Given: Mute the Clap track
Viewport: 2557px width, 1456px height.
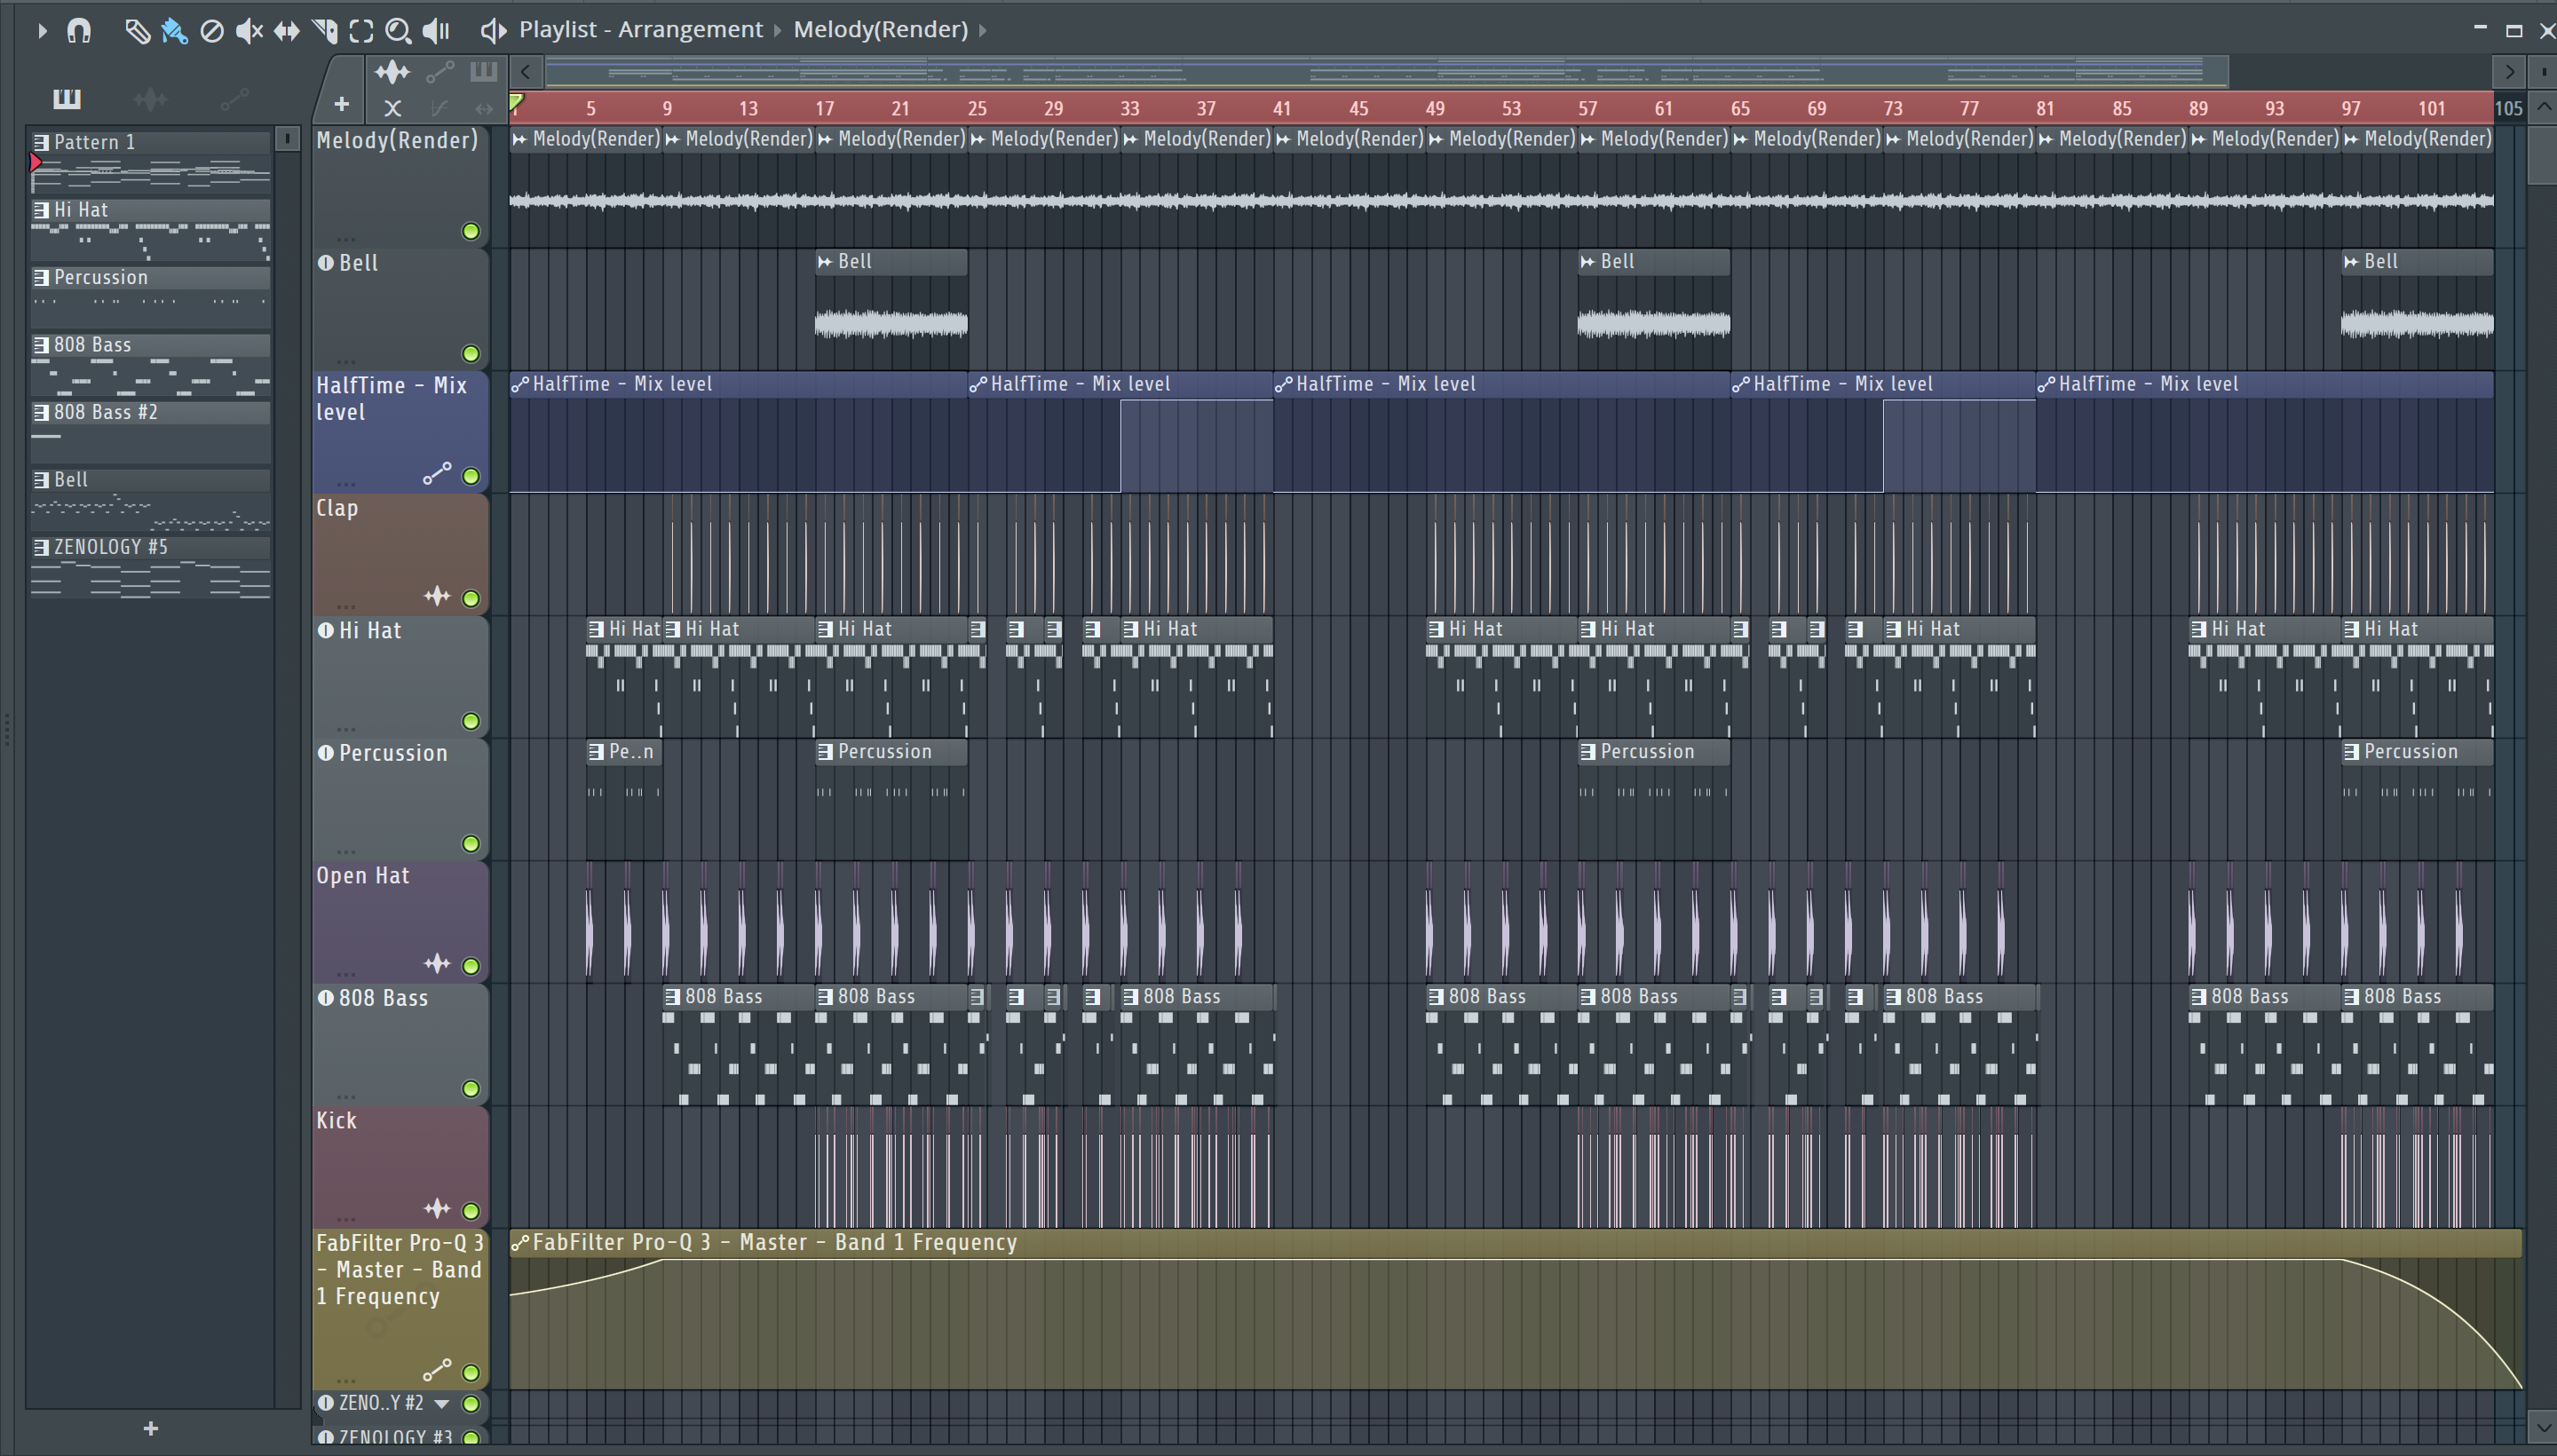Looking at the screenshot, I should pos(470,599).
